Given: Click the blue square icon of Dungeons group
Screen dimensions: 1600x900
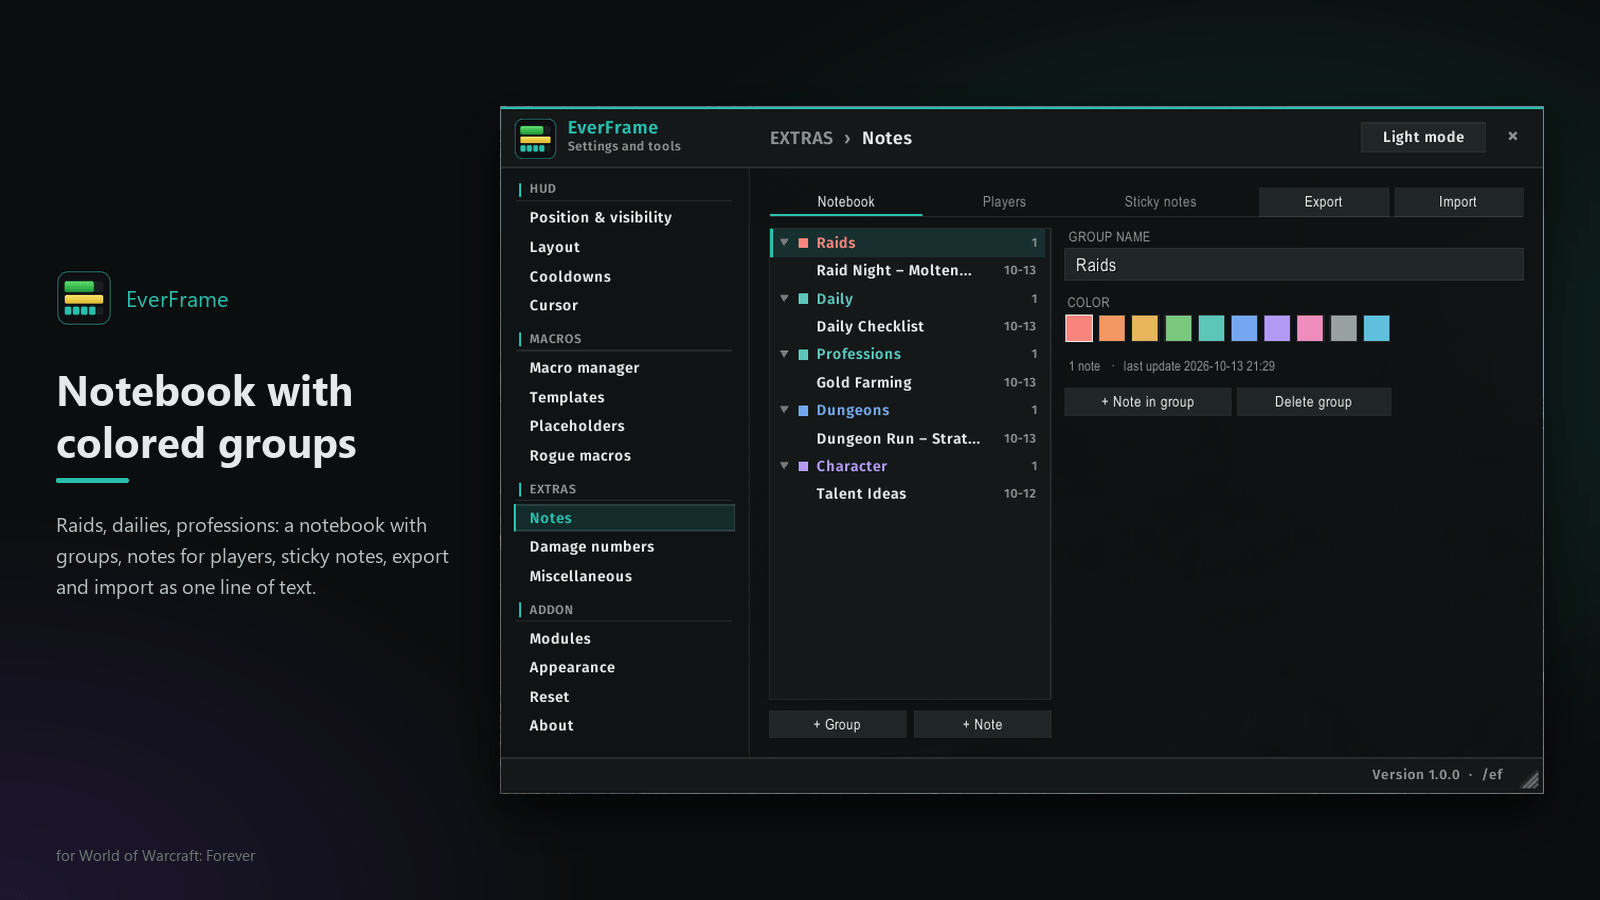Looking at the screenshot, I should point(803,410).
